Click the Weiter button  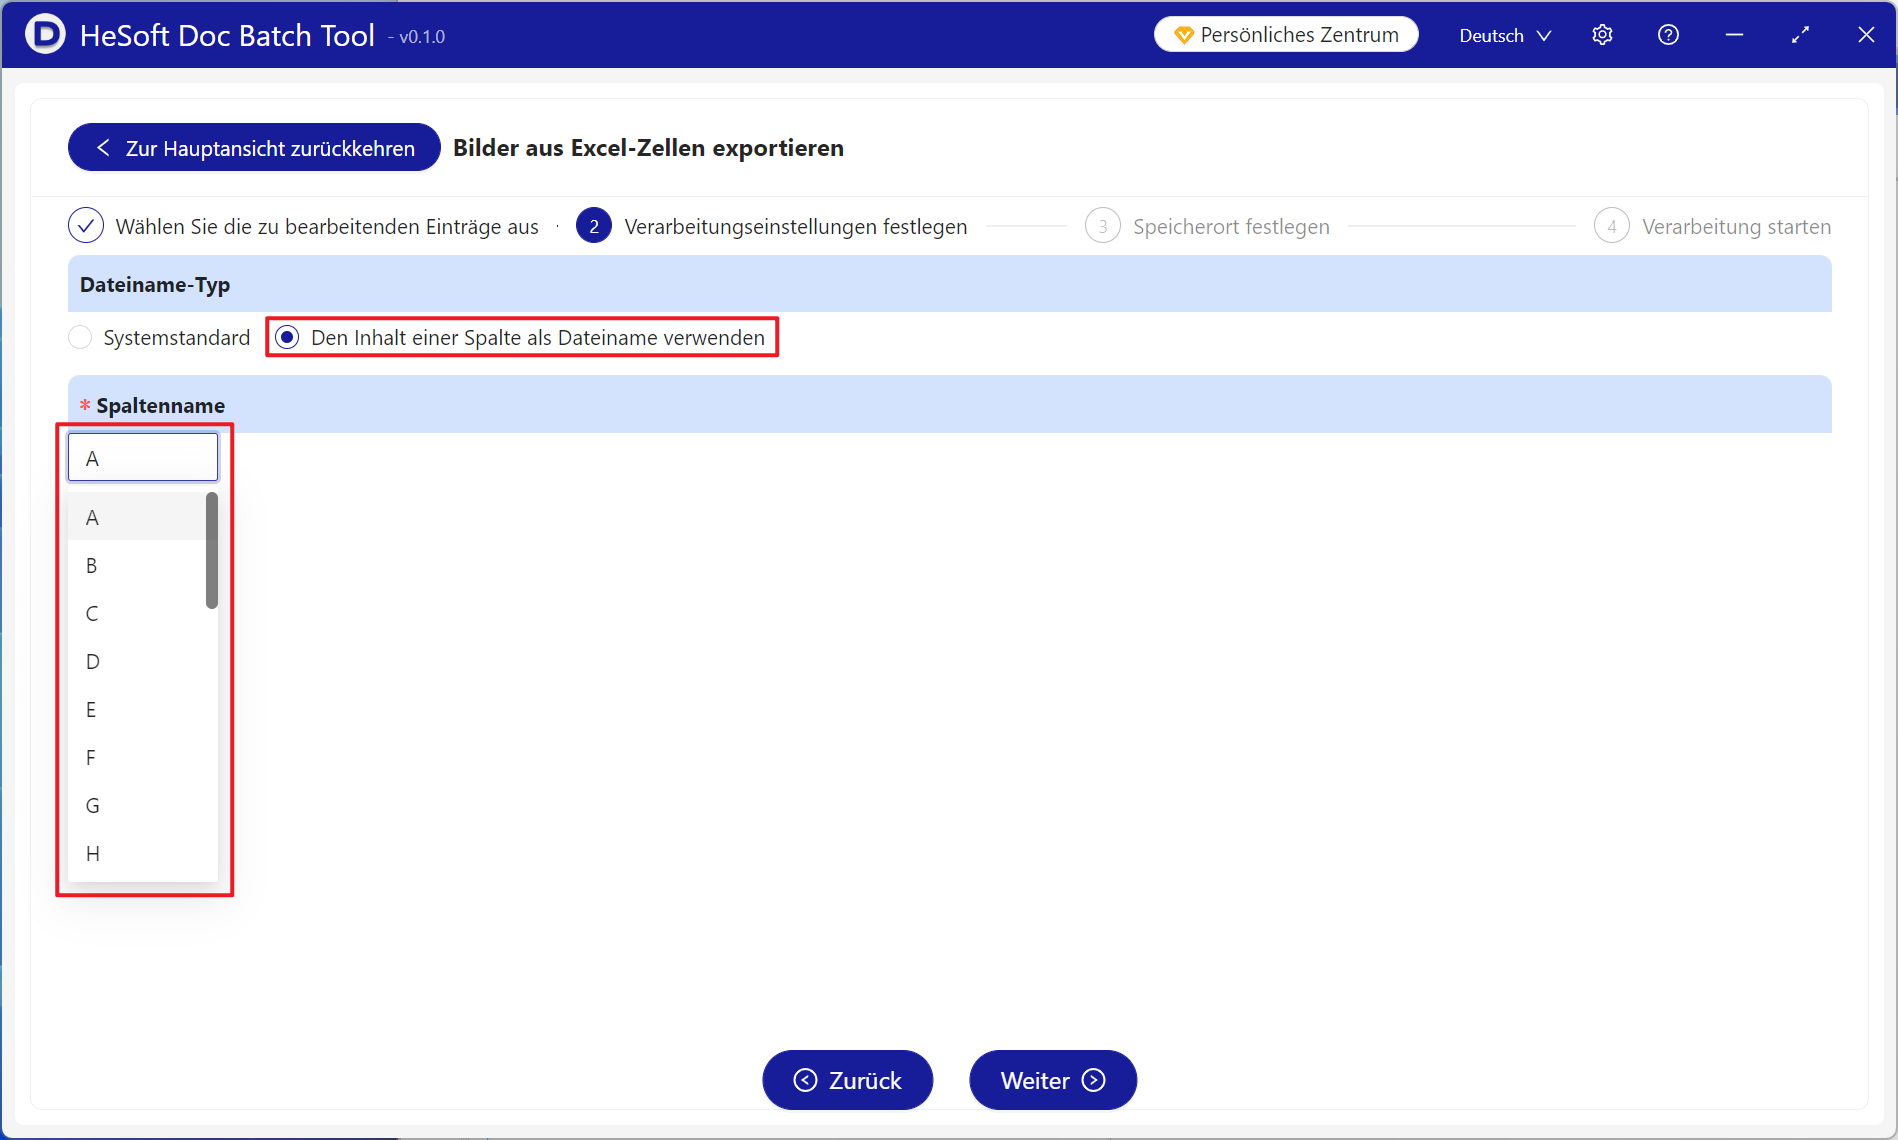1053,1080
